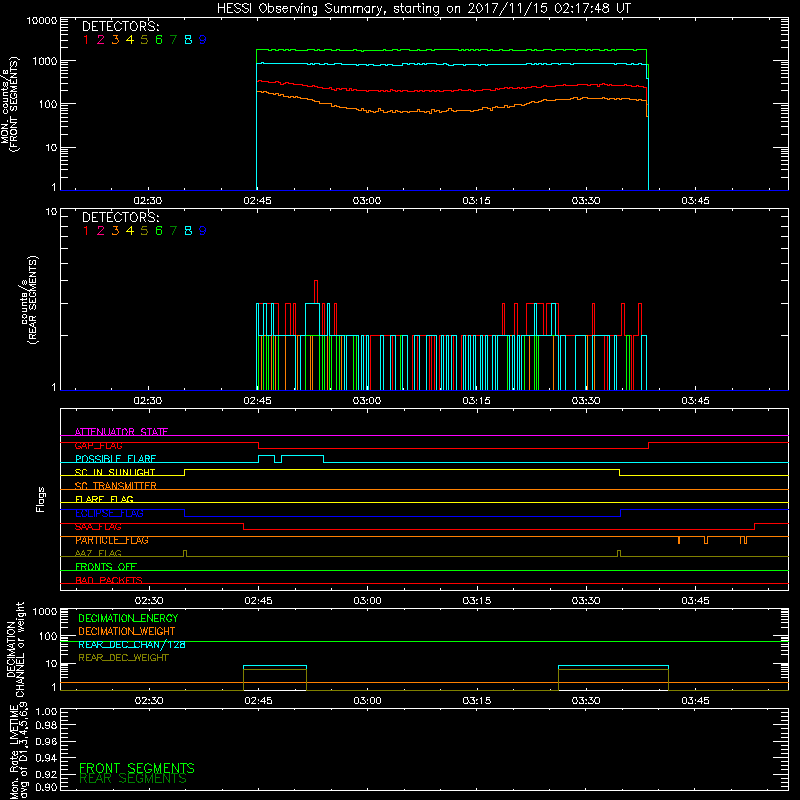Select detector 6 in front segments legend
This screenshot has width=800, height=800.
pos(159,40)
